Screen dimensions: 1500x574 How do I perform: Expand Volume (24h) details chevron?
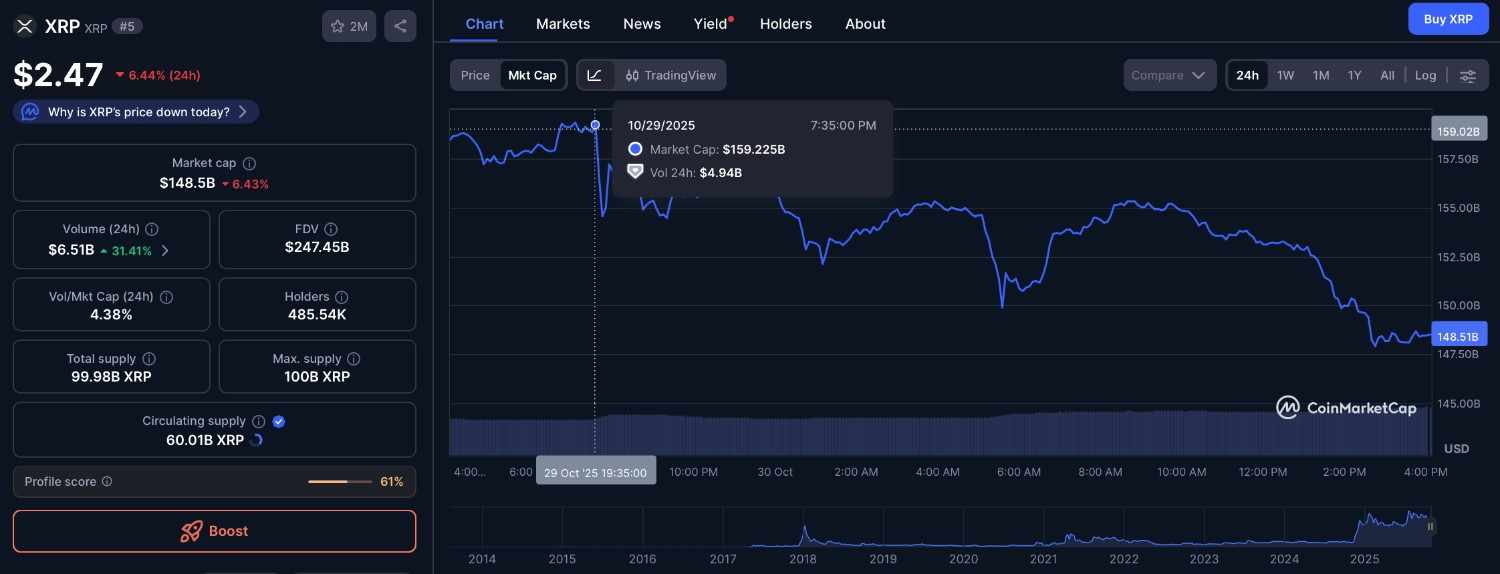[166, 251]
